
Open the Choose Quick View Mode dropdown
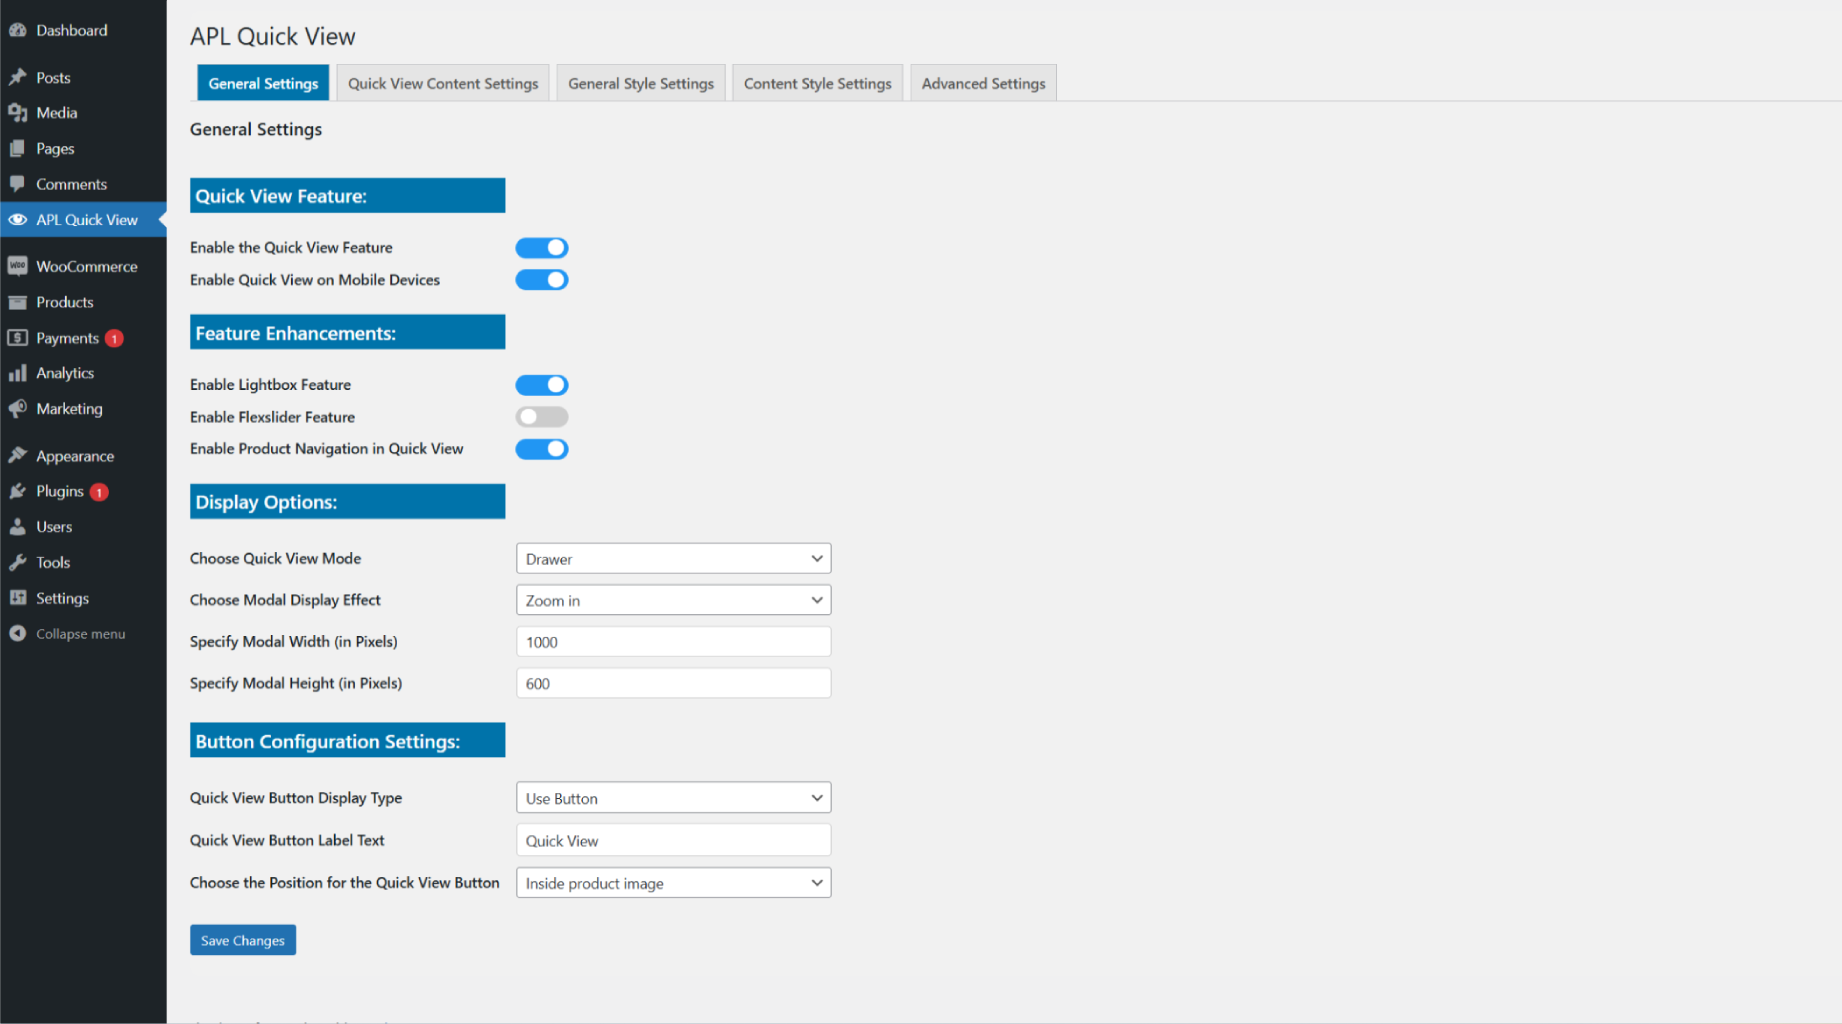click(673, 558)
